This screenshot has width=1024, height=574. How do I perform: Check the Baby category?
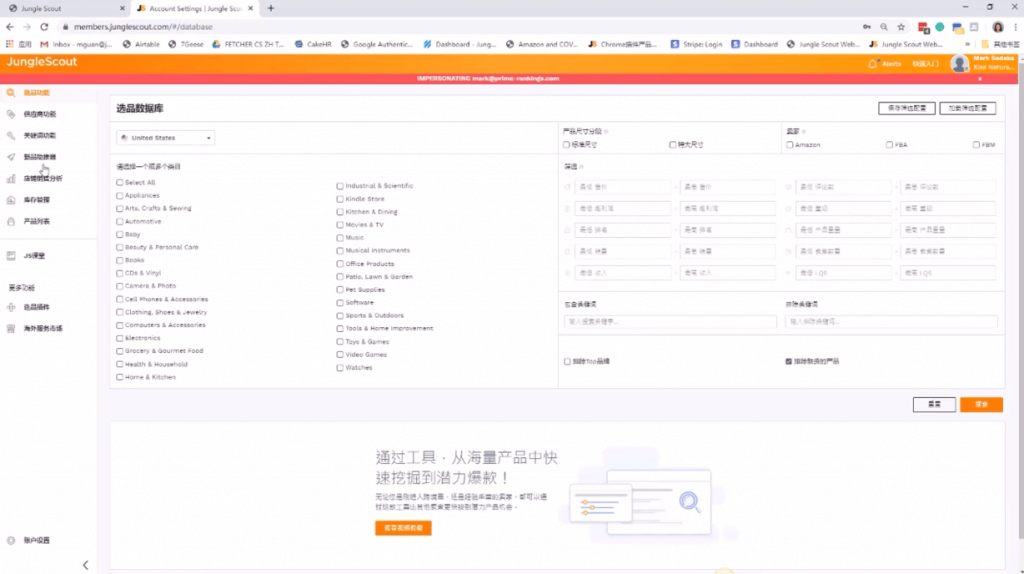coord(120,234)
